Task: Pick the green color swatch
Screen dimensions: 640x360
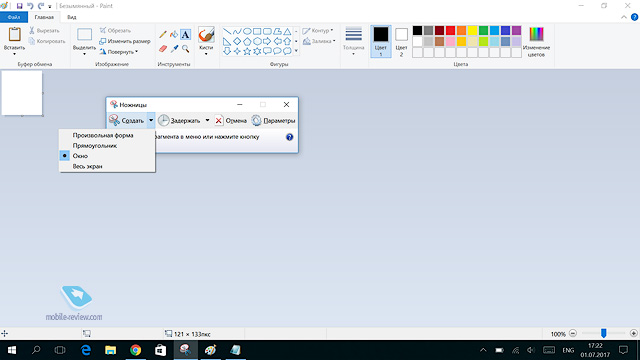Action: coord(483,31)
